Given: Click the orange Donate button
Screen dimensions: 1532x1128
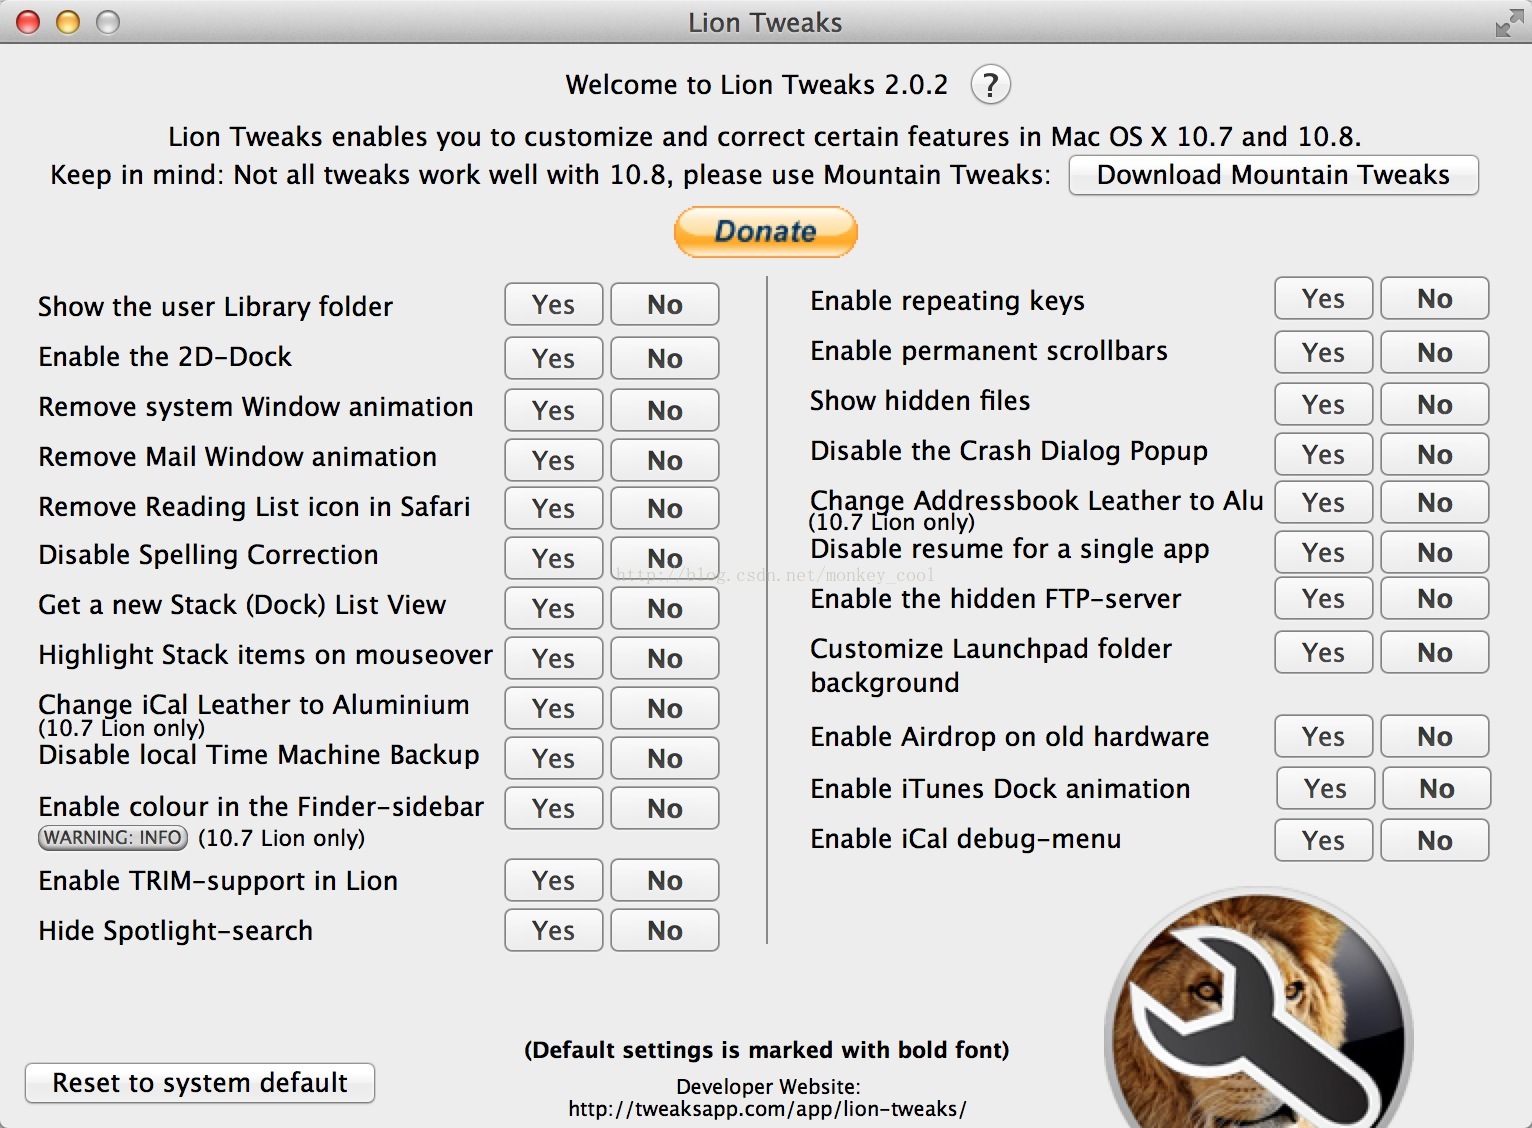Looking at the screenshot, I should pos(765,232).
